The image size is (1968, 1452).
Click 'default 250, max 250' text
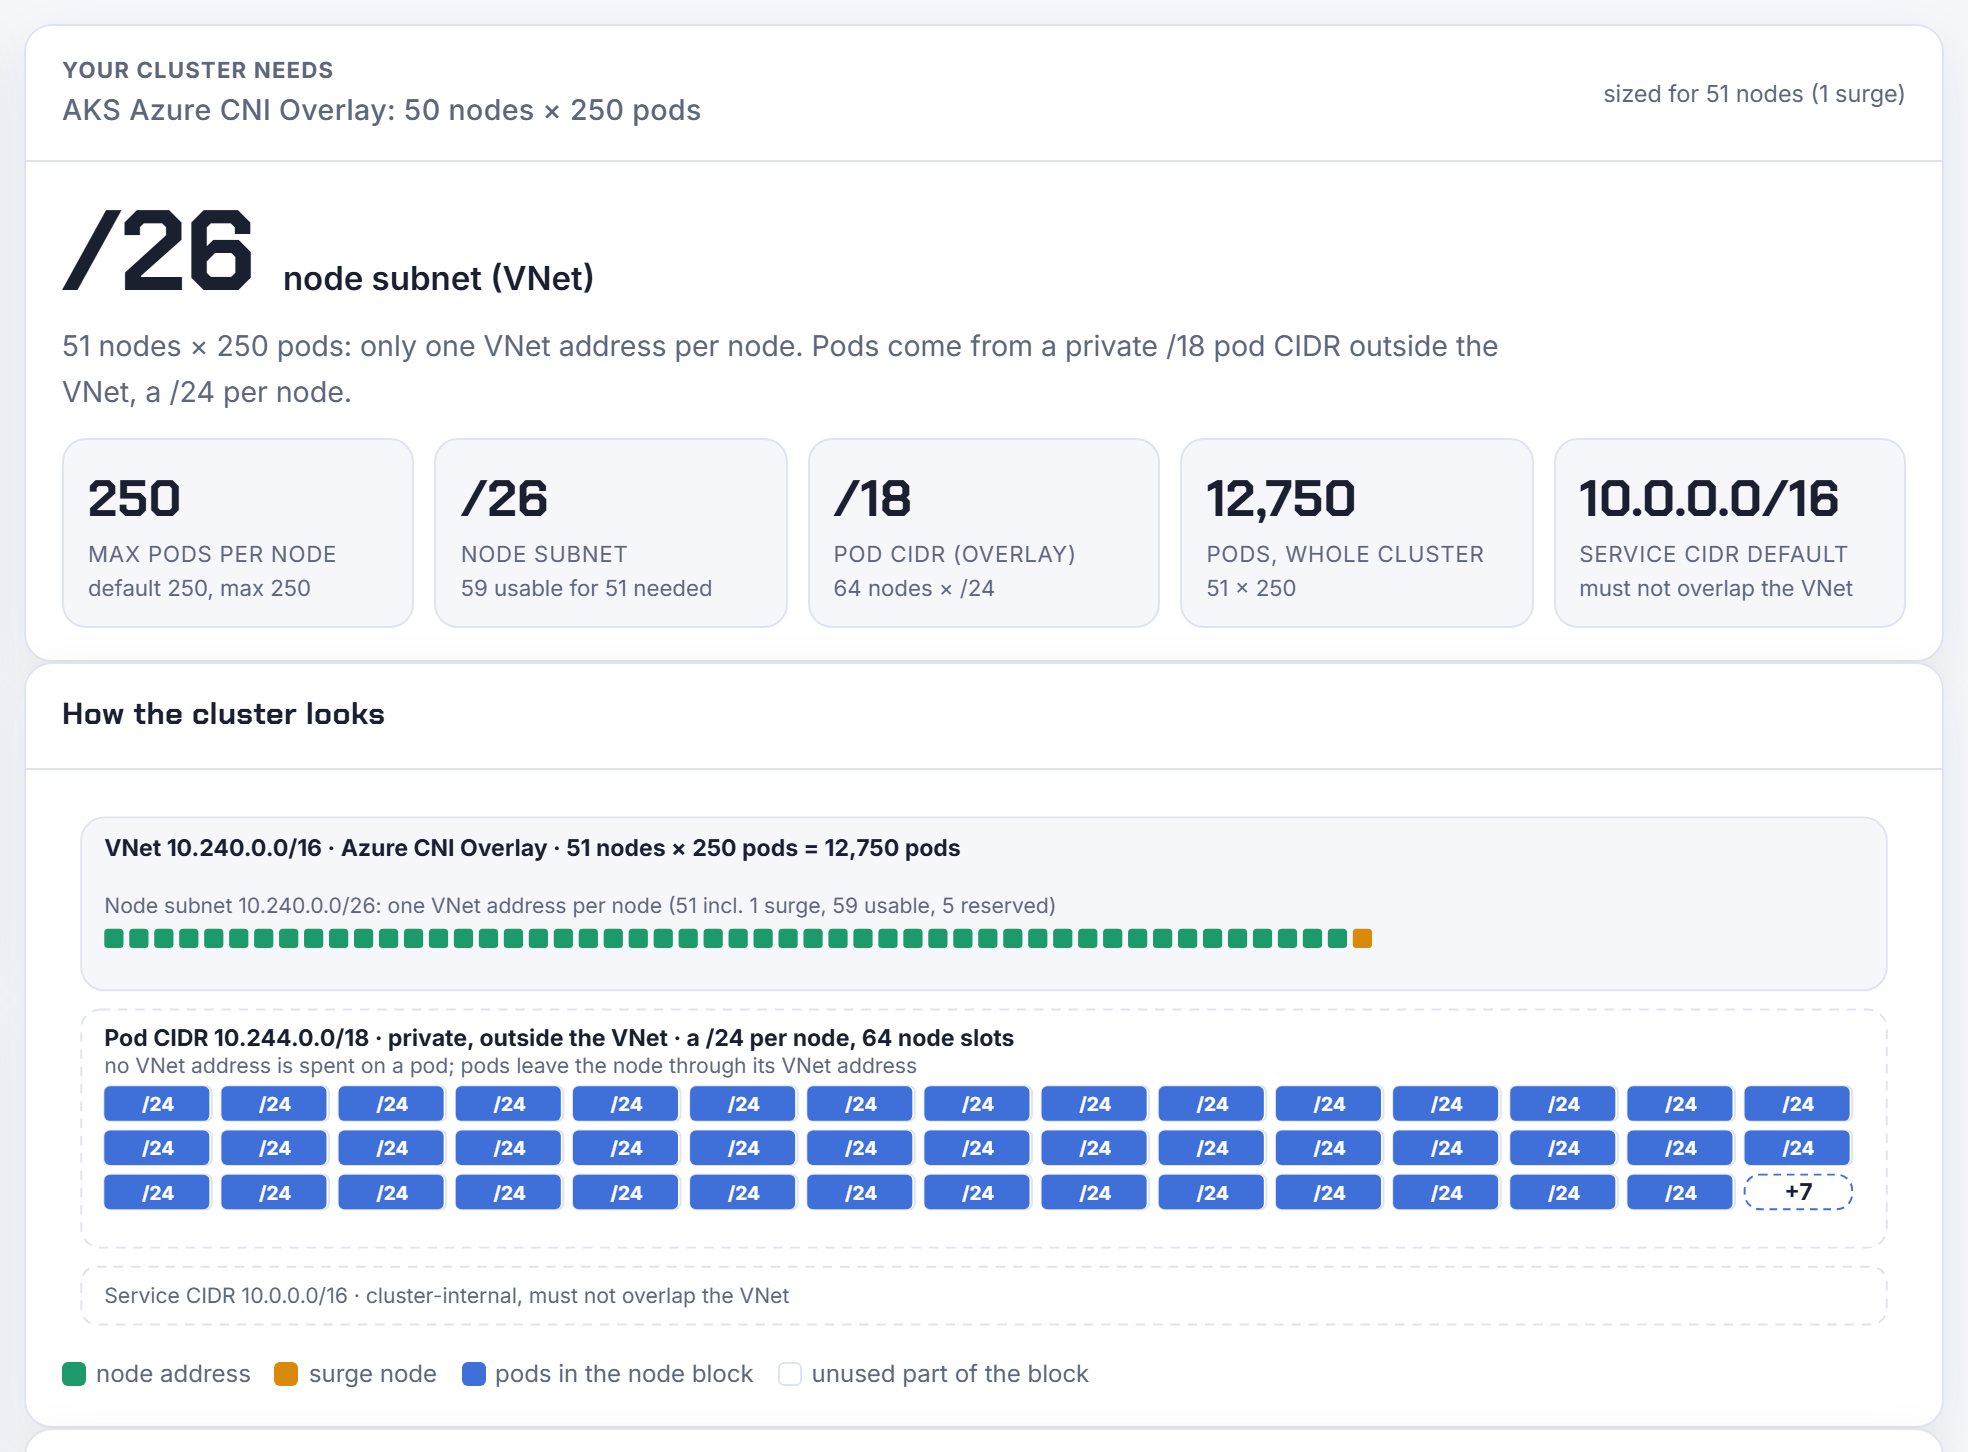199,588
